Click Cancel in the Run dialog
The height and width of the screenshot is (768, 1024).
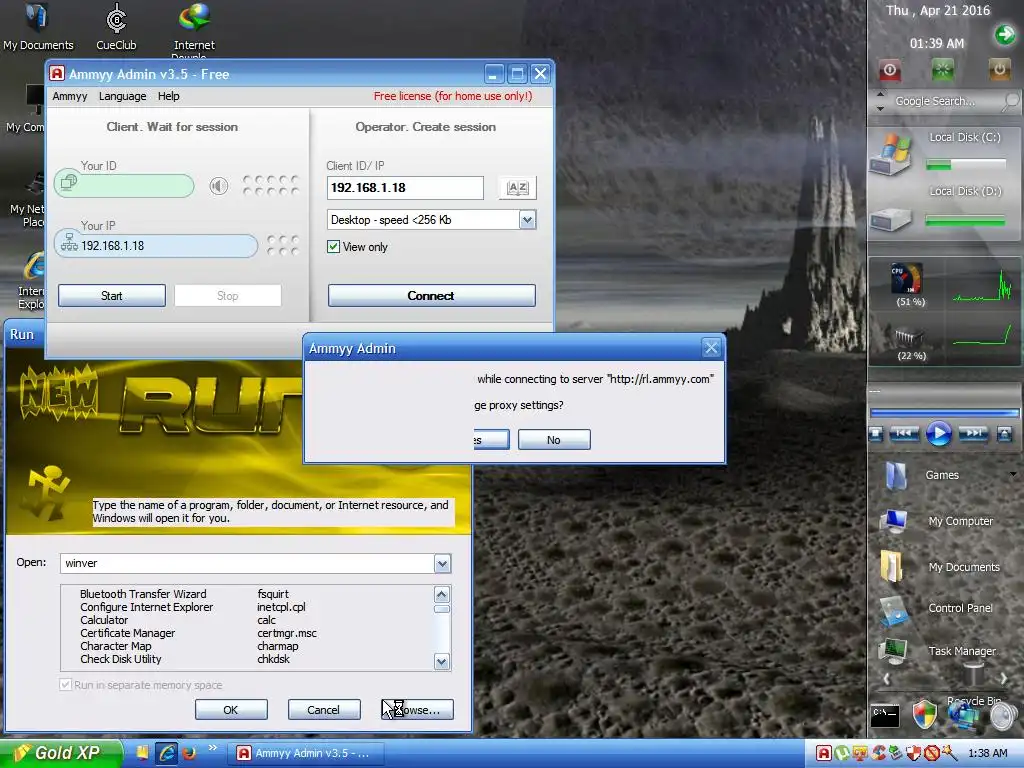[324, 710]
